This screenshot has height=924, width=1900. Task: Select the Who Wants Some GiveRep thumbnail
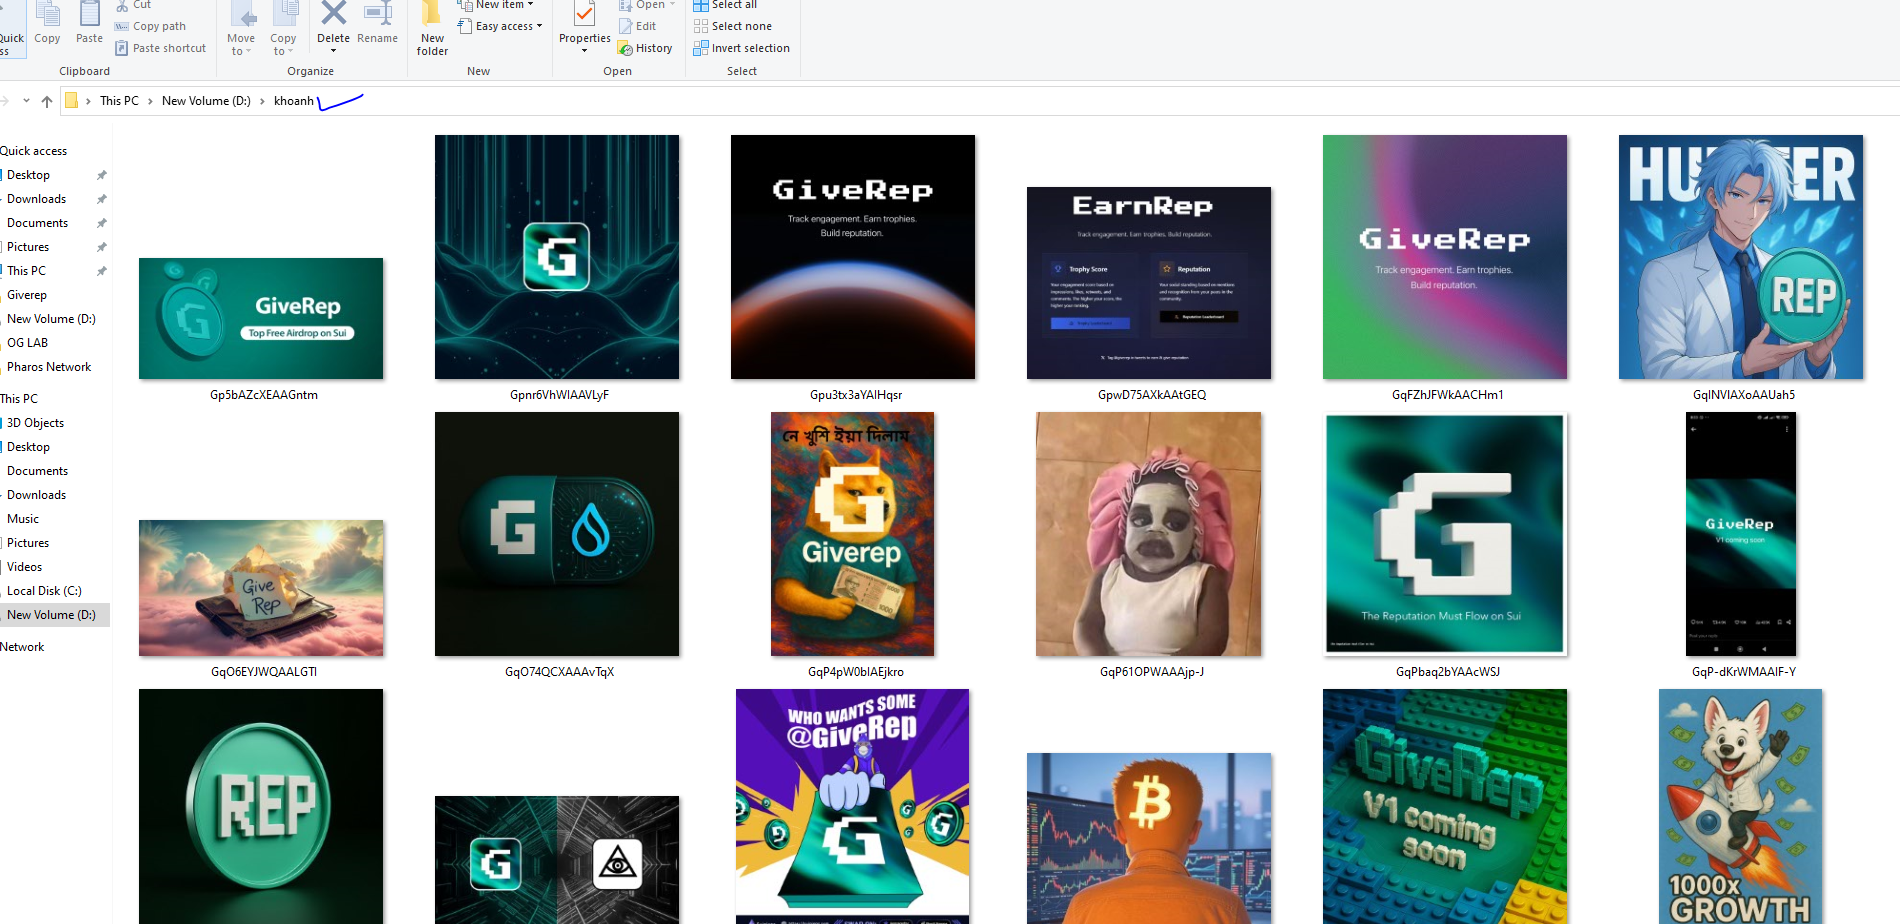coord(853,806)
